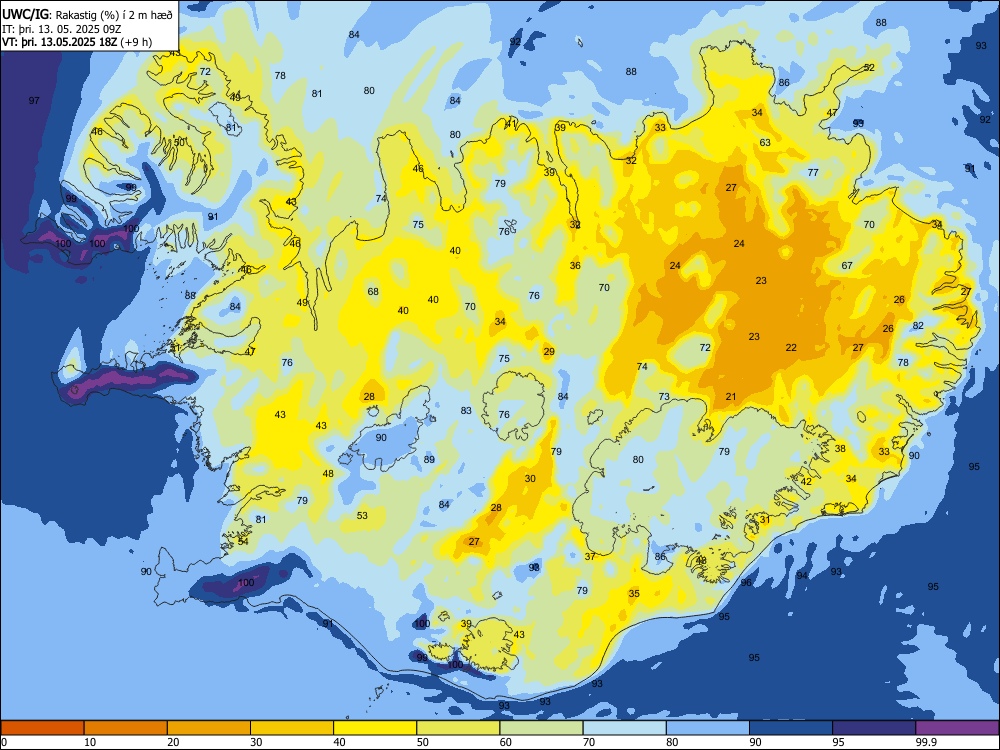Select the '52' humidity reading
Viewport: 1000px width, 750px height.
(x=869, y=68)
